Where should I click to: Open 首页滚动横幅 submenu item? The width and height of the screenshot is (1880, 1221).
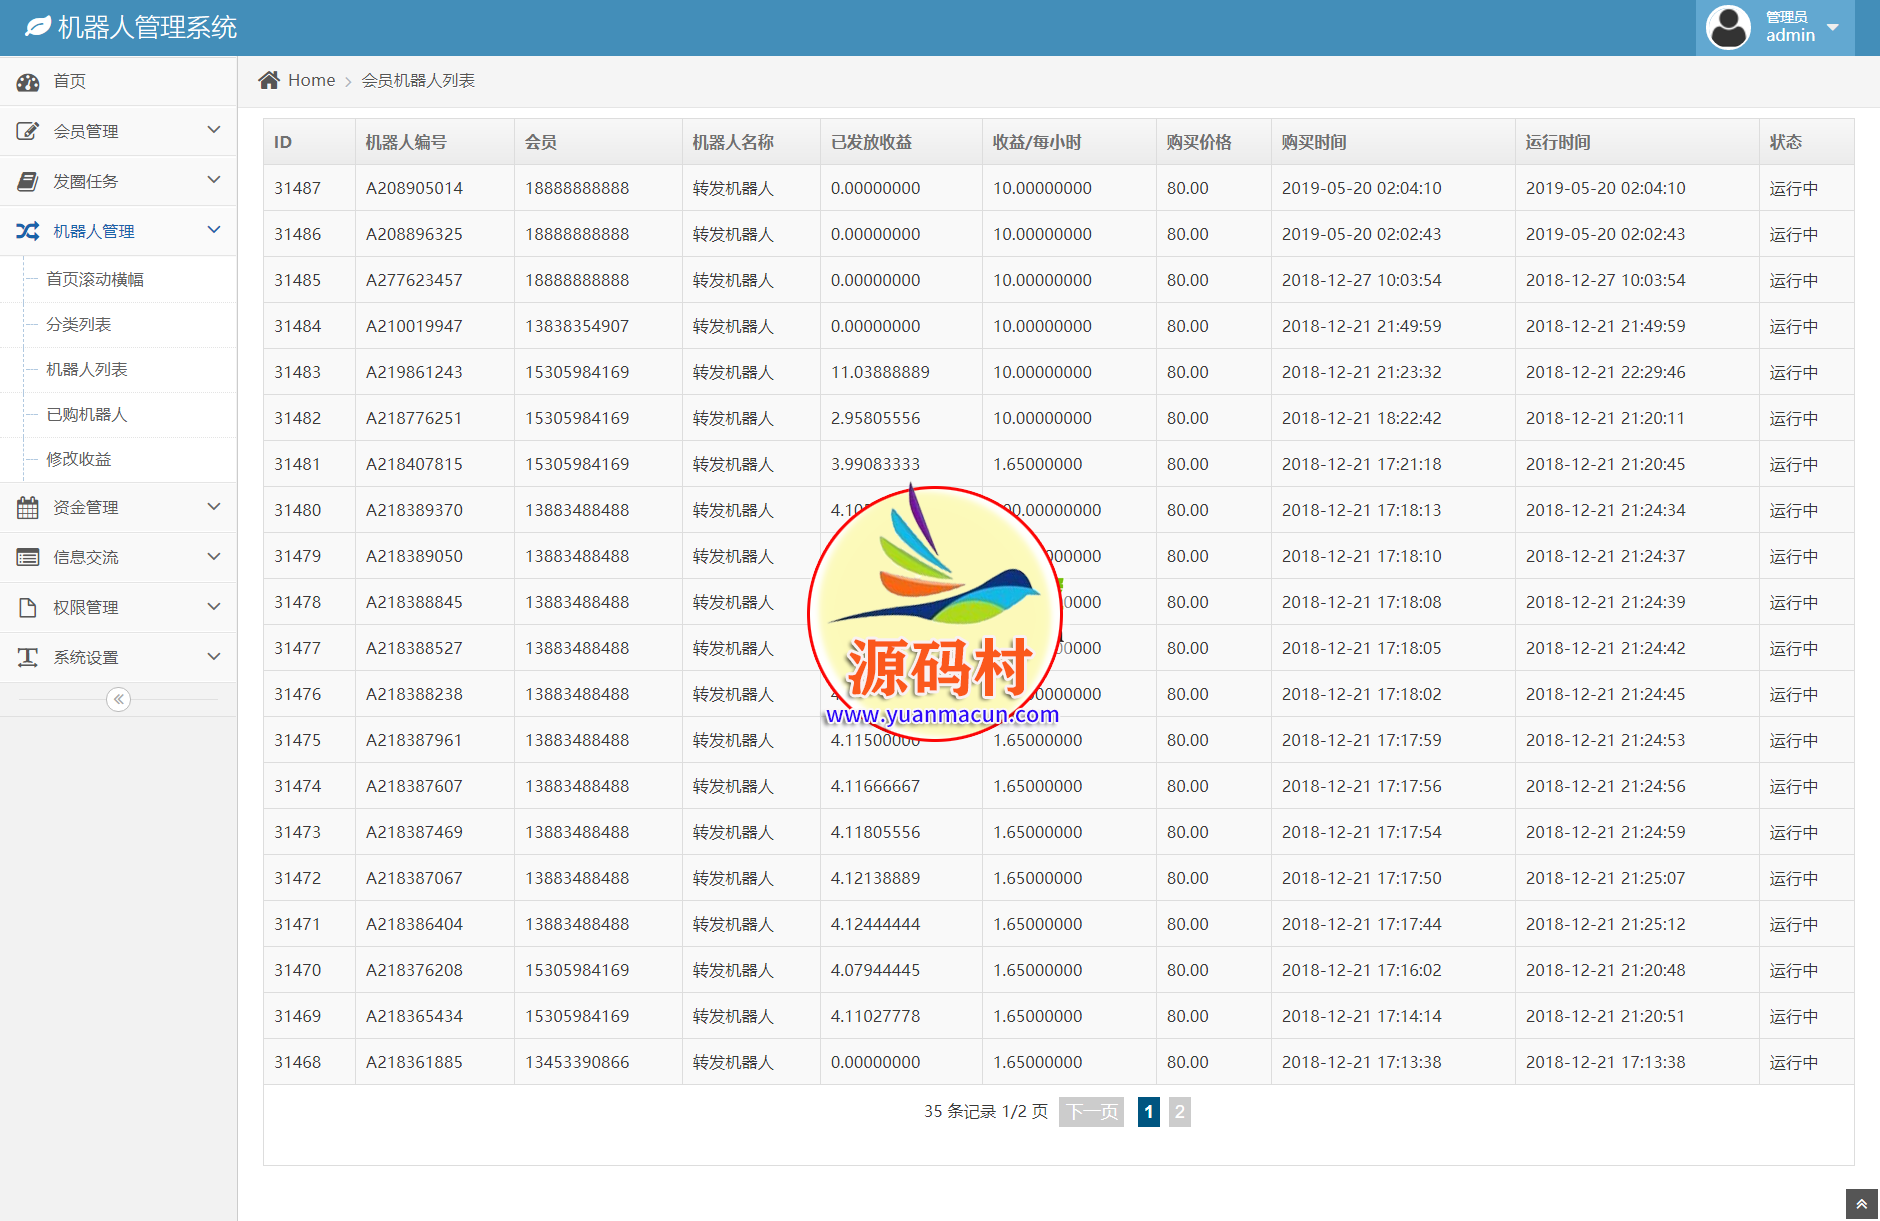(x=95, y=280)
